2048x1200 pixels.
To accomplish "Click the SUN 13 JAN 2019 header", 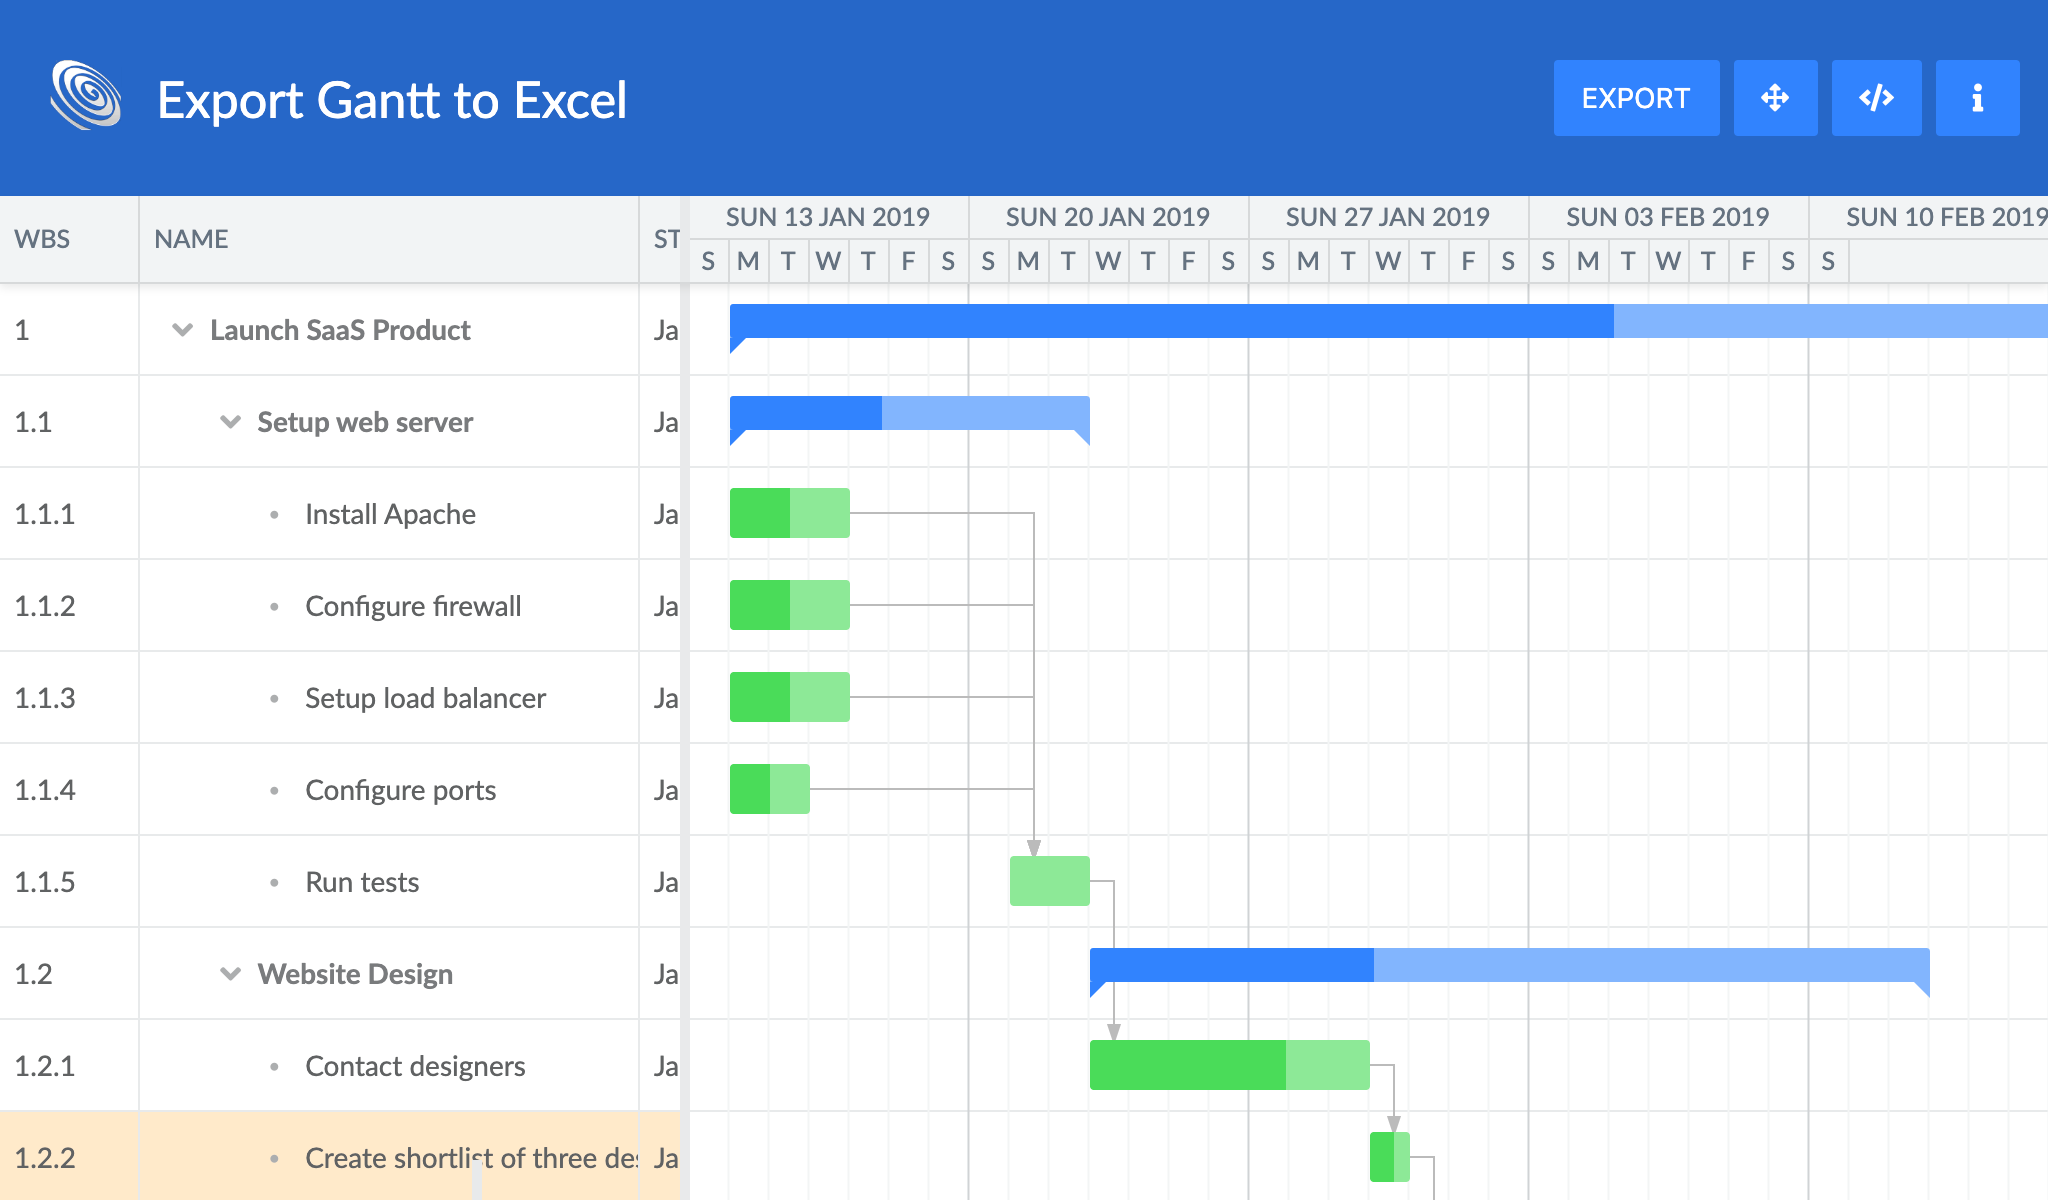I will pos(828,216).
